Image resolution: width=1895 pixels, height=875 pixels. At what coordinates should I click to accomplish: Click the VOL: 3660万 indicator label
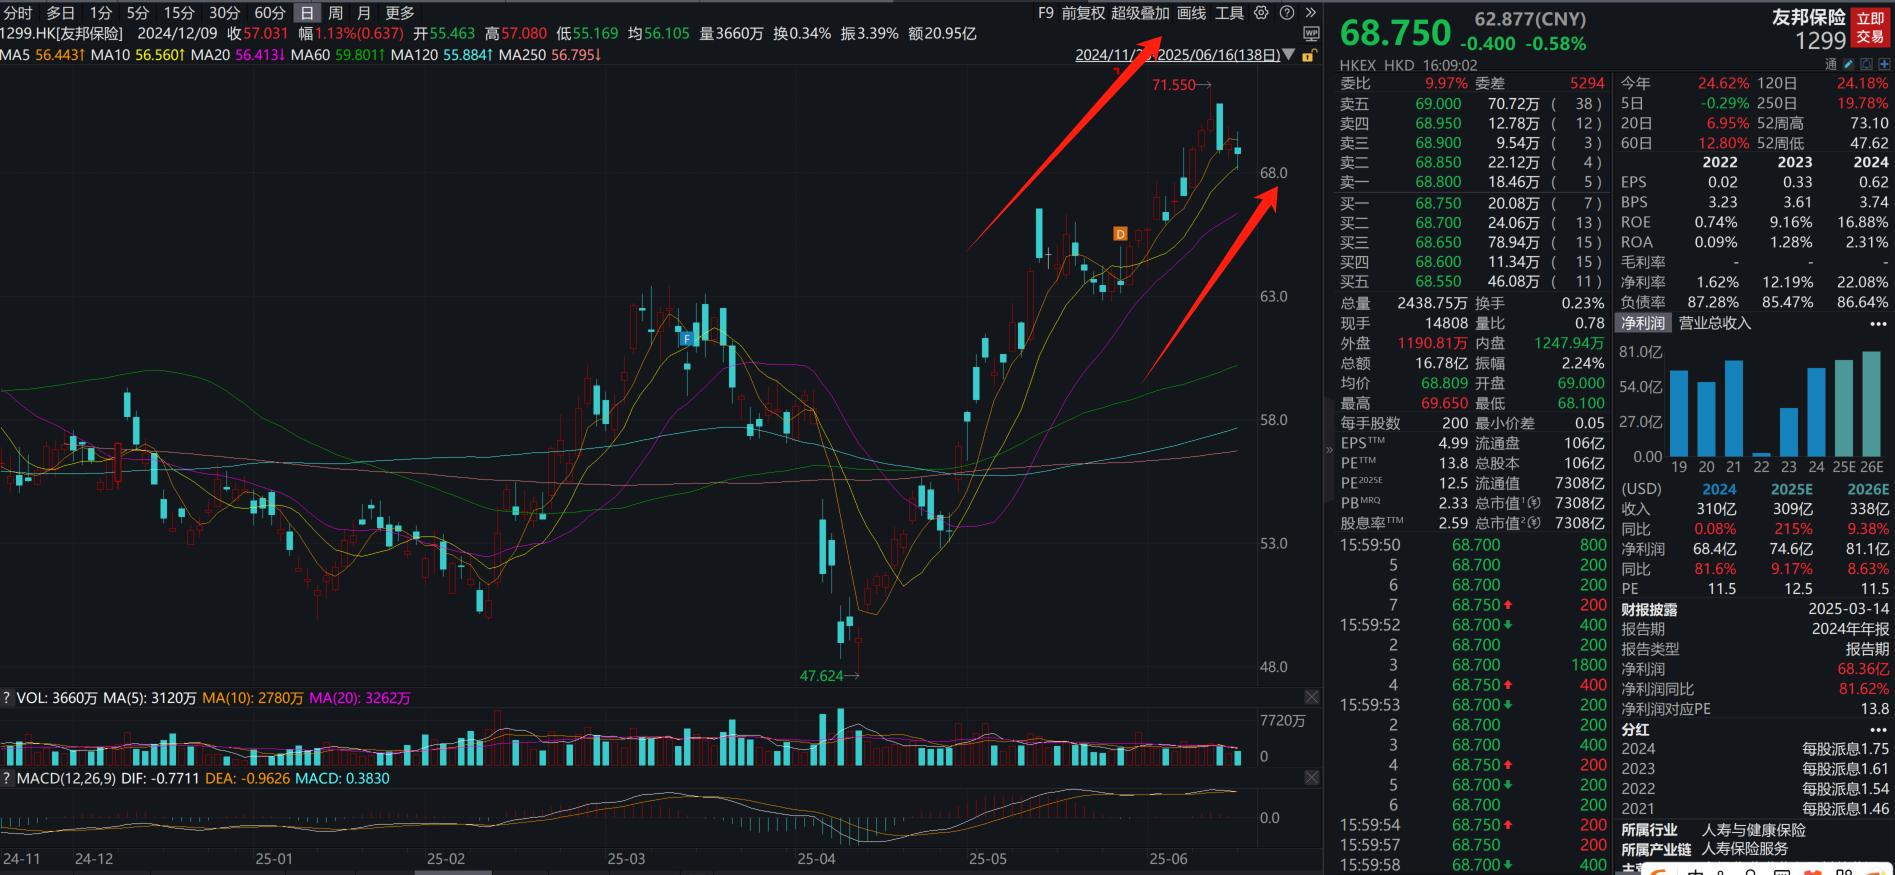click(x=57, y=698)
